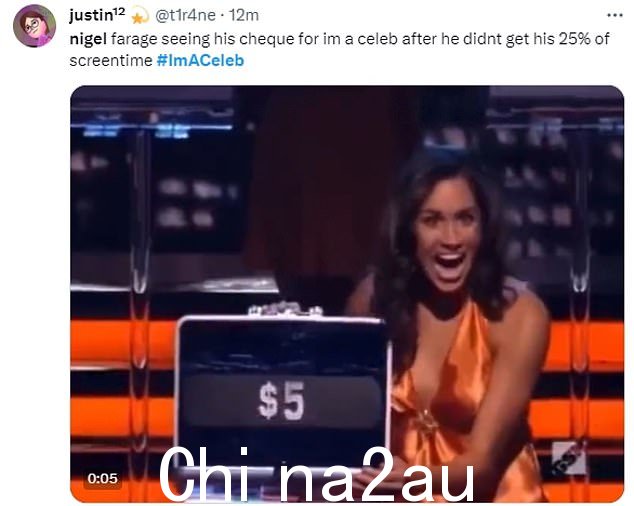Click the $5 briefcase in the video
Screen dimensions: 634x506
click(x=282, y=390)
